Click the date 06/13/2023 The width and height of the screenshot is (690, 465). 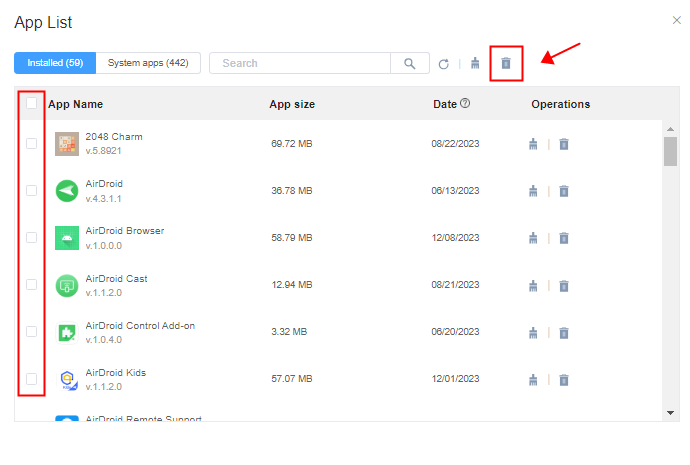(x=455, y=191)
